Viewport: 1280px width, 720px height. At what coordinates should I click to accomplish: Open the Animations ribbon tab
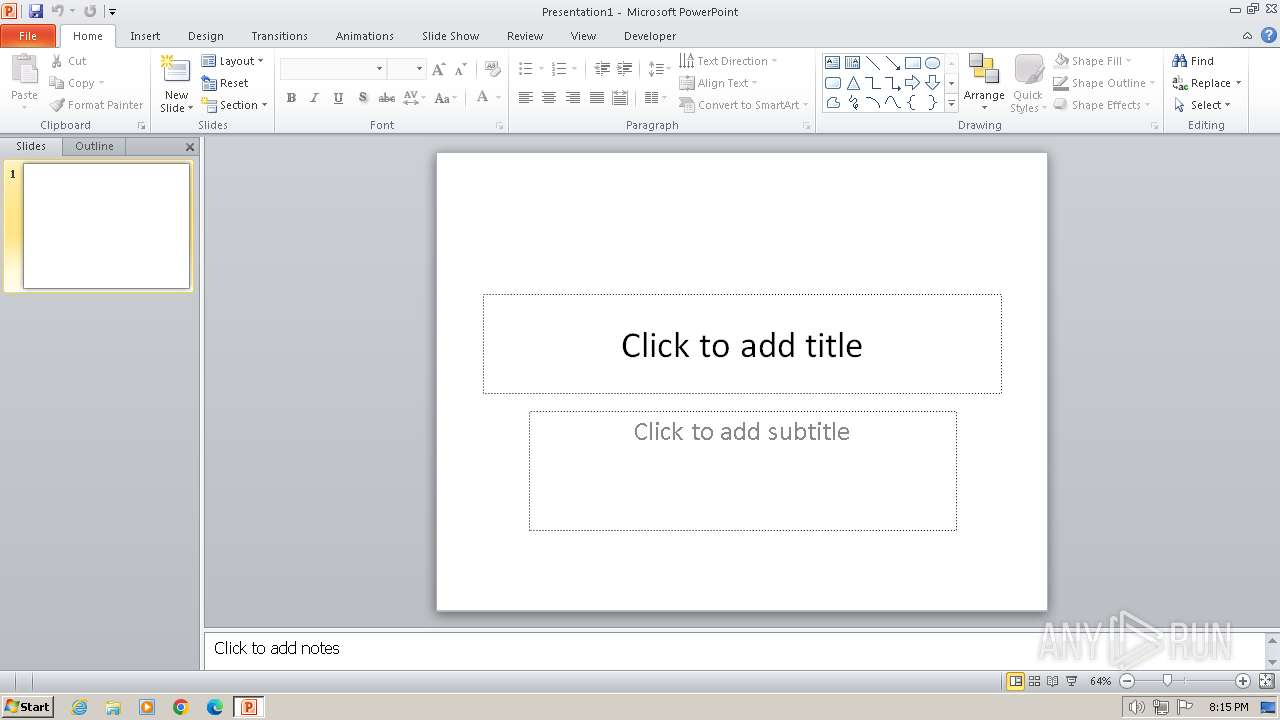pyautogui.click(x=365, y=36)
